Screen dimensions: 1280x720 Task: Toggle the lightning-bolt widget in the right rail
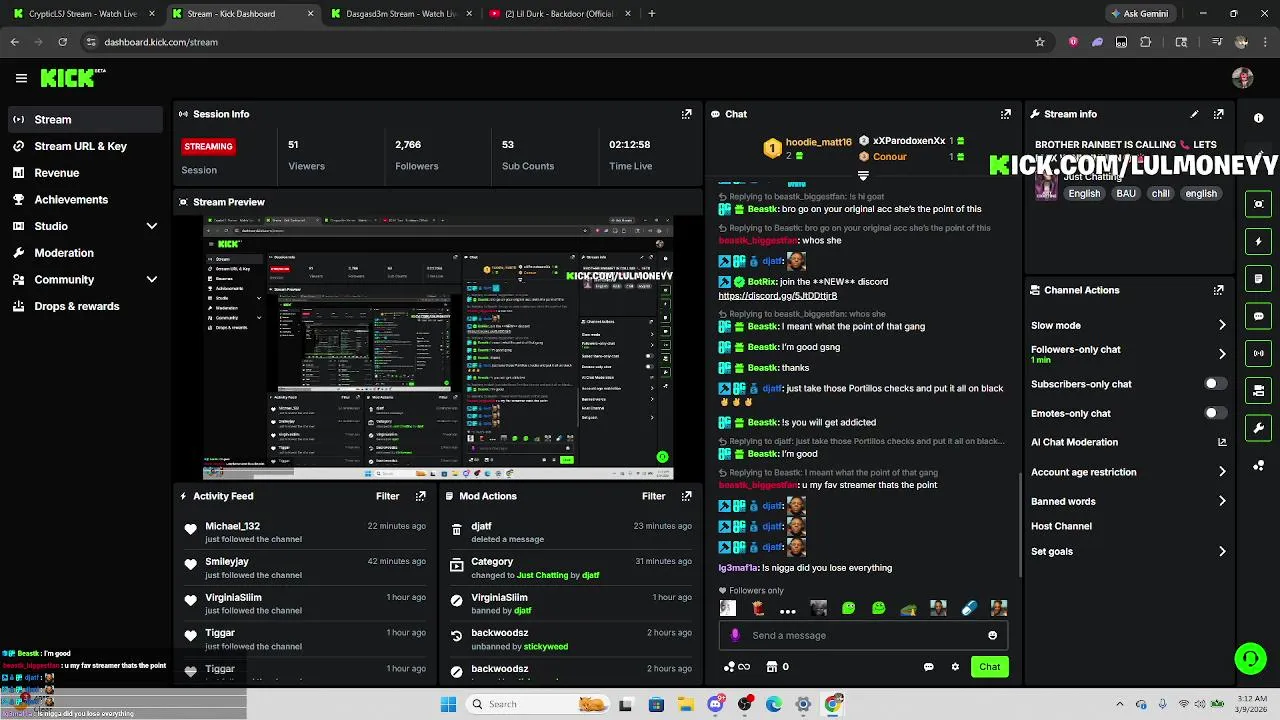[1258, 241]
